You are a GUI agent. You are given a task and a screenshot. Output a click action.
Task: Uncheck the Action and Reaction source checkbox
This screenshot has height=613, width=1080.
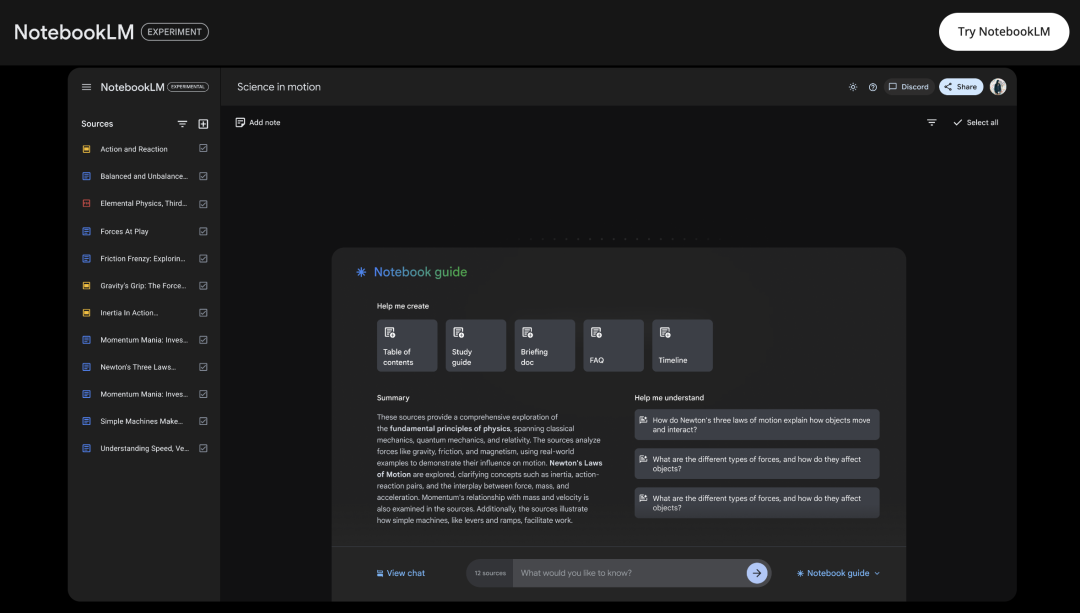[x=203, y=149]
